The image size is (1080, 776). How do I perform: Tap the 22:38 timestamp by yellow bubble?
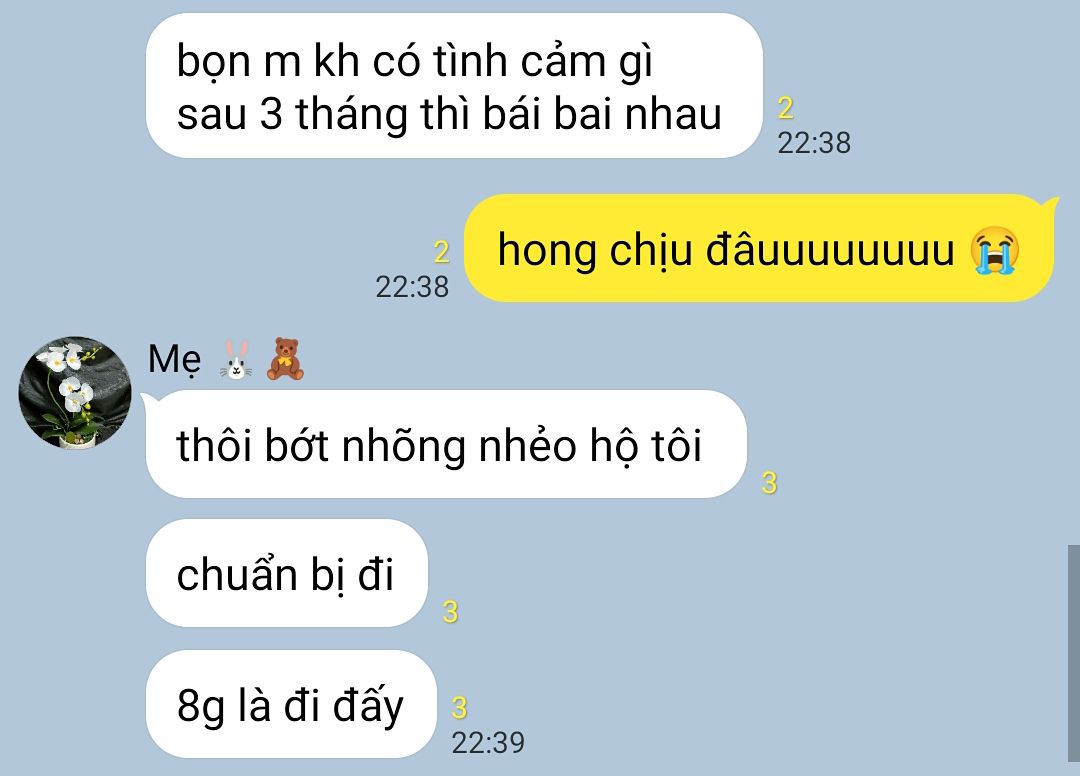coord(412,287)
